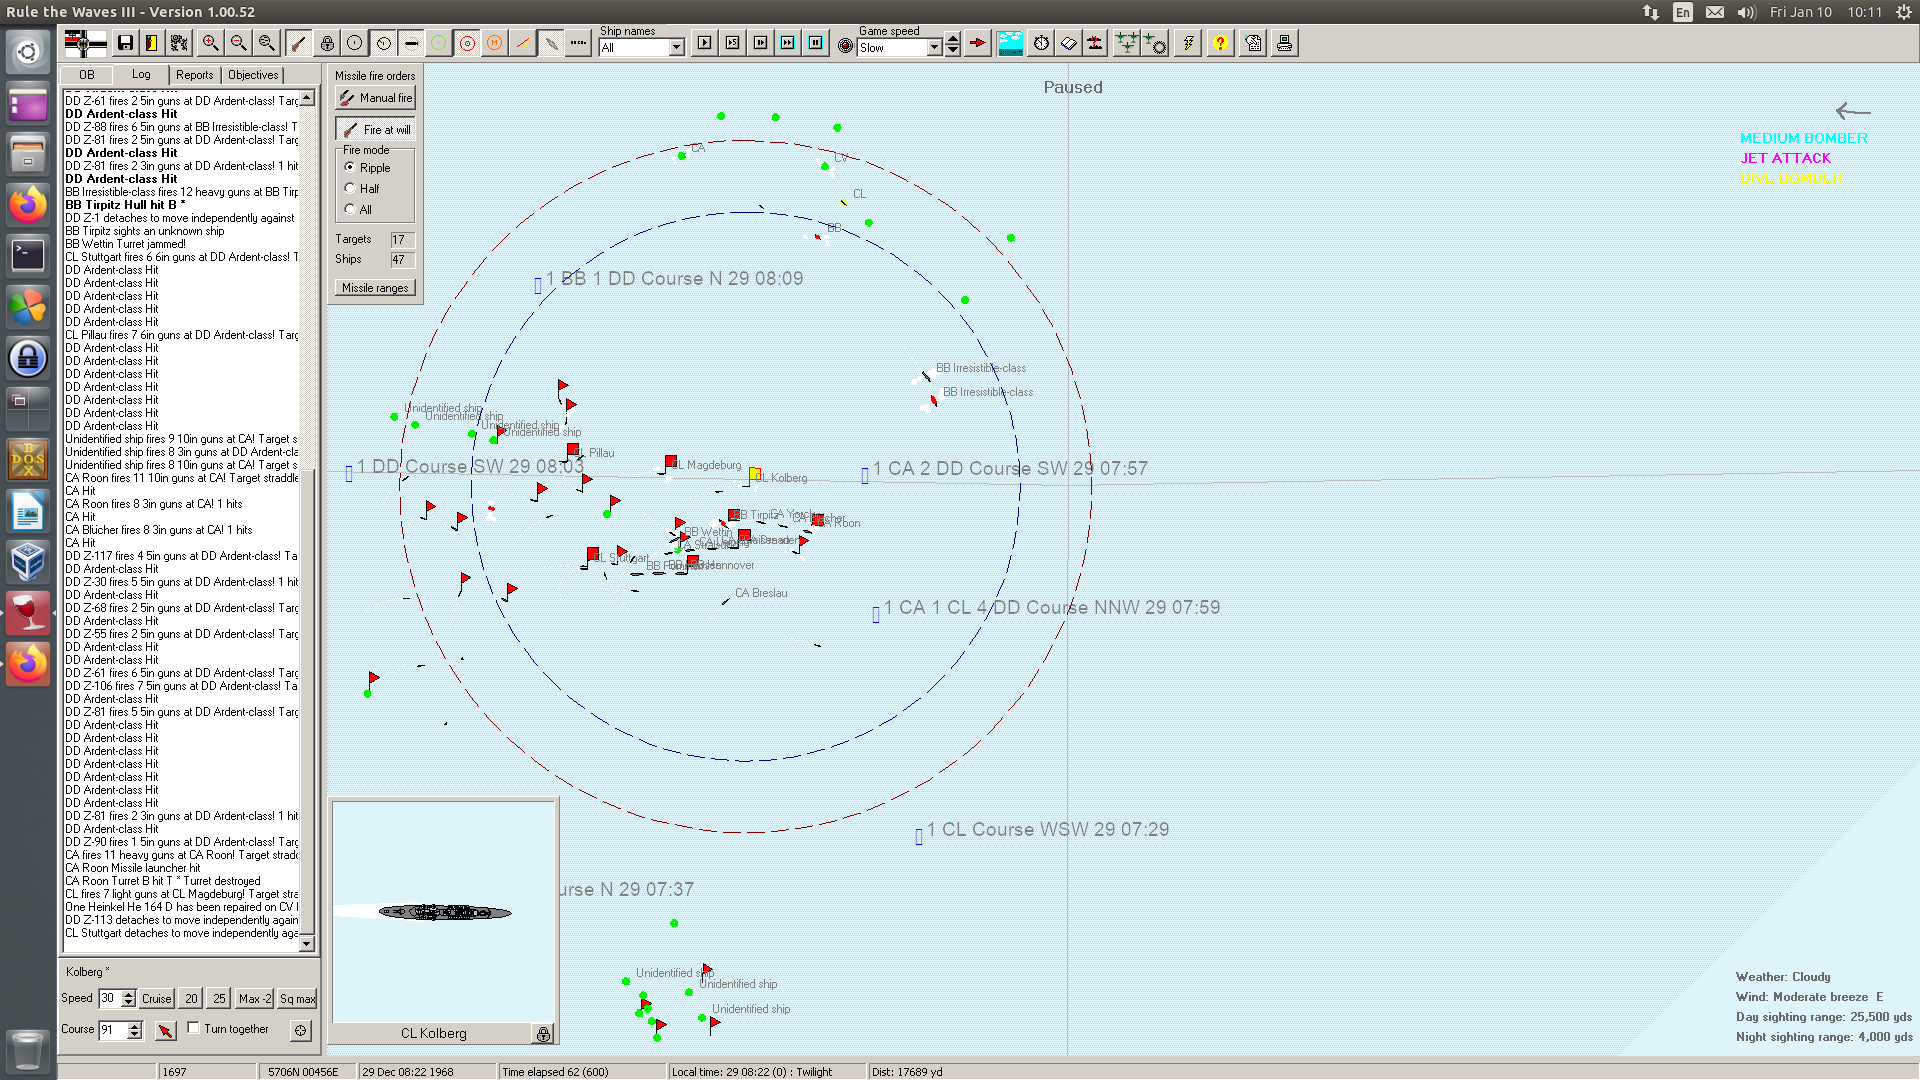
Task: Click the Sq max speed button
Action: click(297, 998)
